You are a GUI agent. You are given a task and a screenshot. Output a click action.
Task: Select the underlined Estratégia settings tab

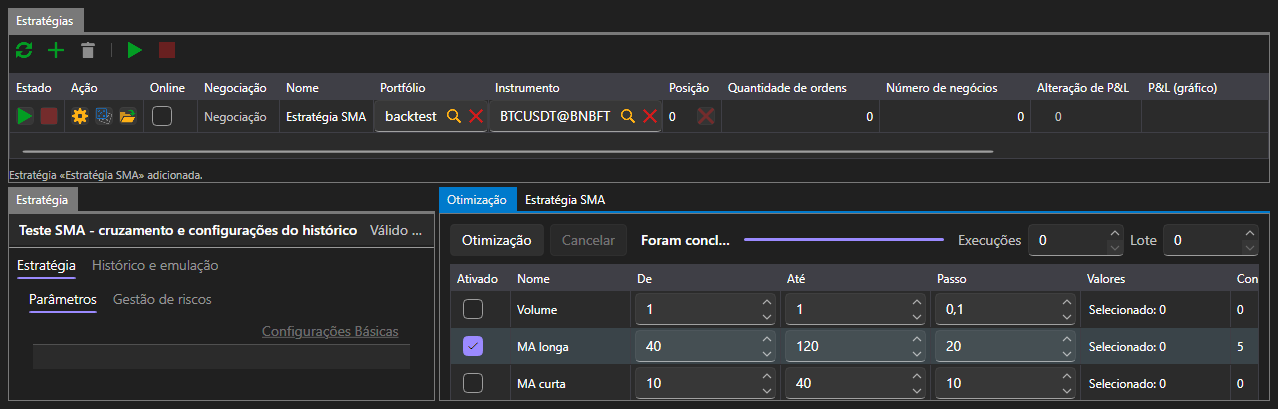coord(47,265)
